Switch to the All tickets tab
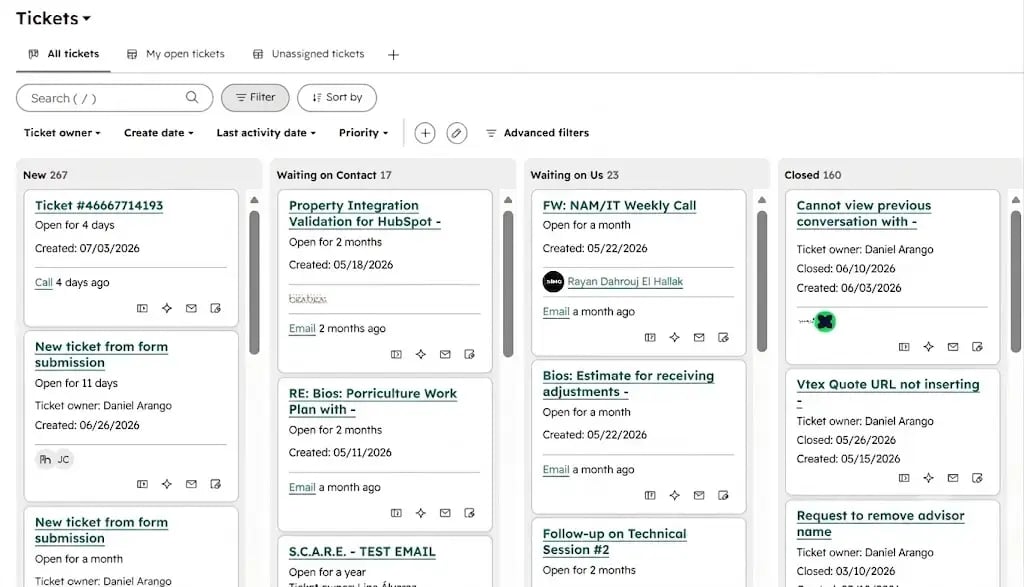This screenshot has width=1024, height=587. pos(64,54)
